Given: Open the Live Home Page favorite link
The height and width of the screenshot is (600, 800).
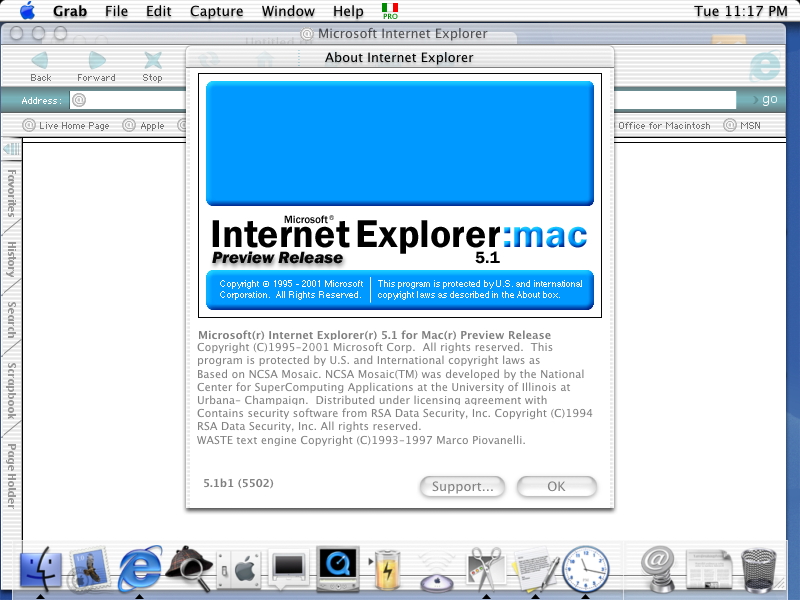Looking at the screenshot, I should click(66, 126).
